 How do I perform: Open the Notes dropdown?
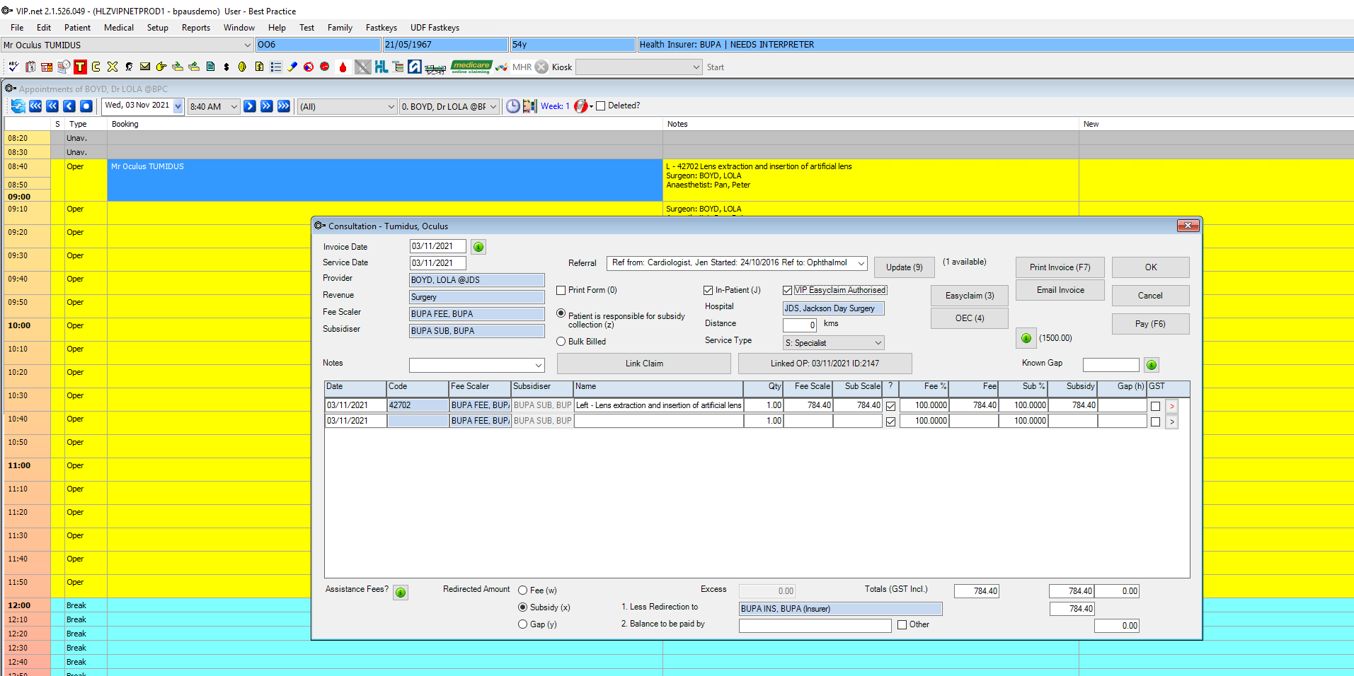coord(538,365)
